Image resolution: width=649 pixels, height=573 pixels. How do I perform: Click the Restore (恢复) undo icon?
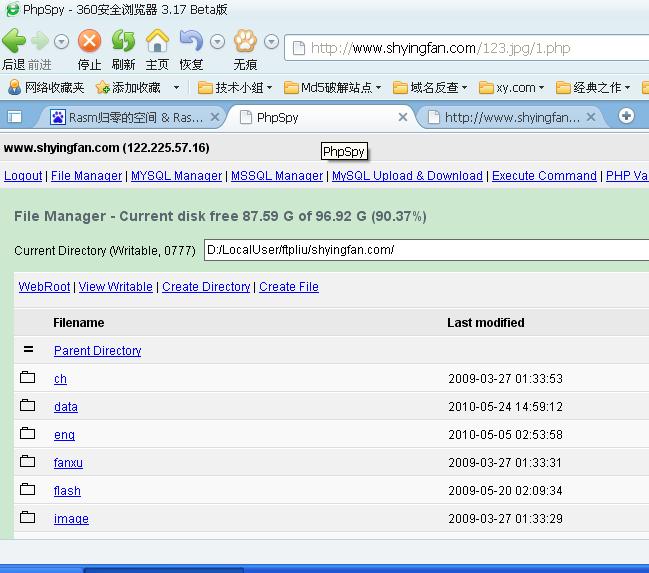click(x=191, y=41)
